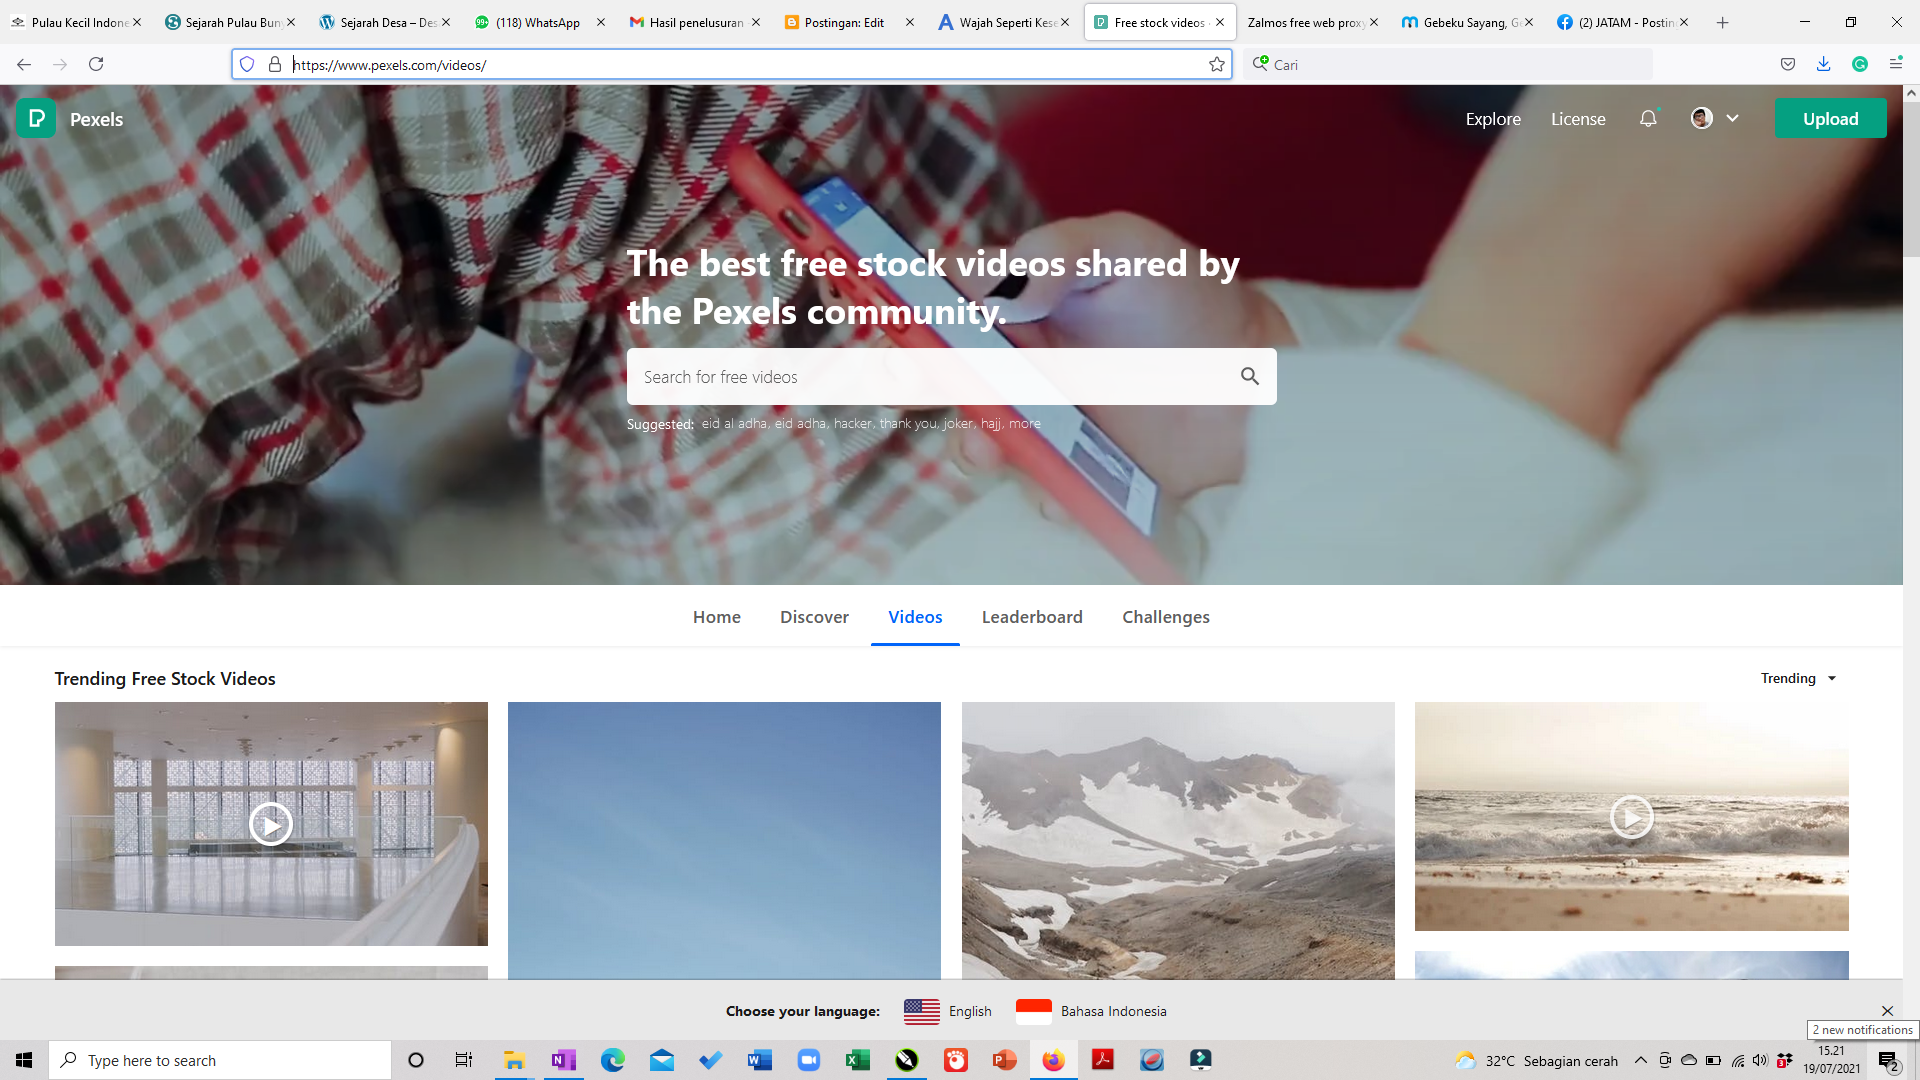1920x1080 pixels.
Task: Click the Grammarly extension icon
Action: click(1860, 64)
